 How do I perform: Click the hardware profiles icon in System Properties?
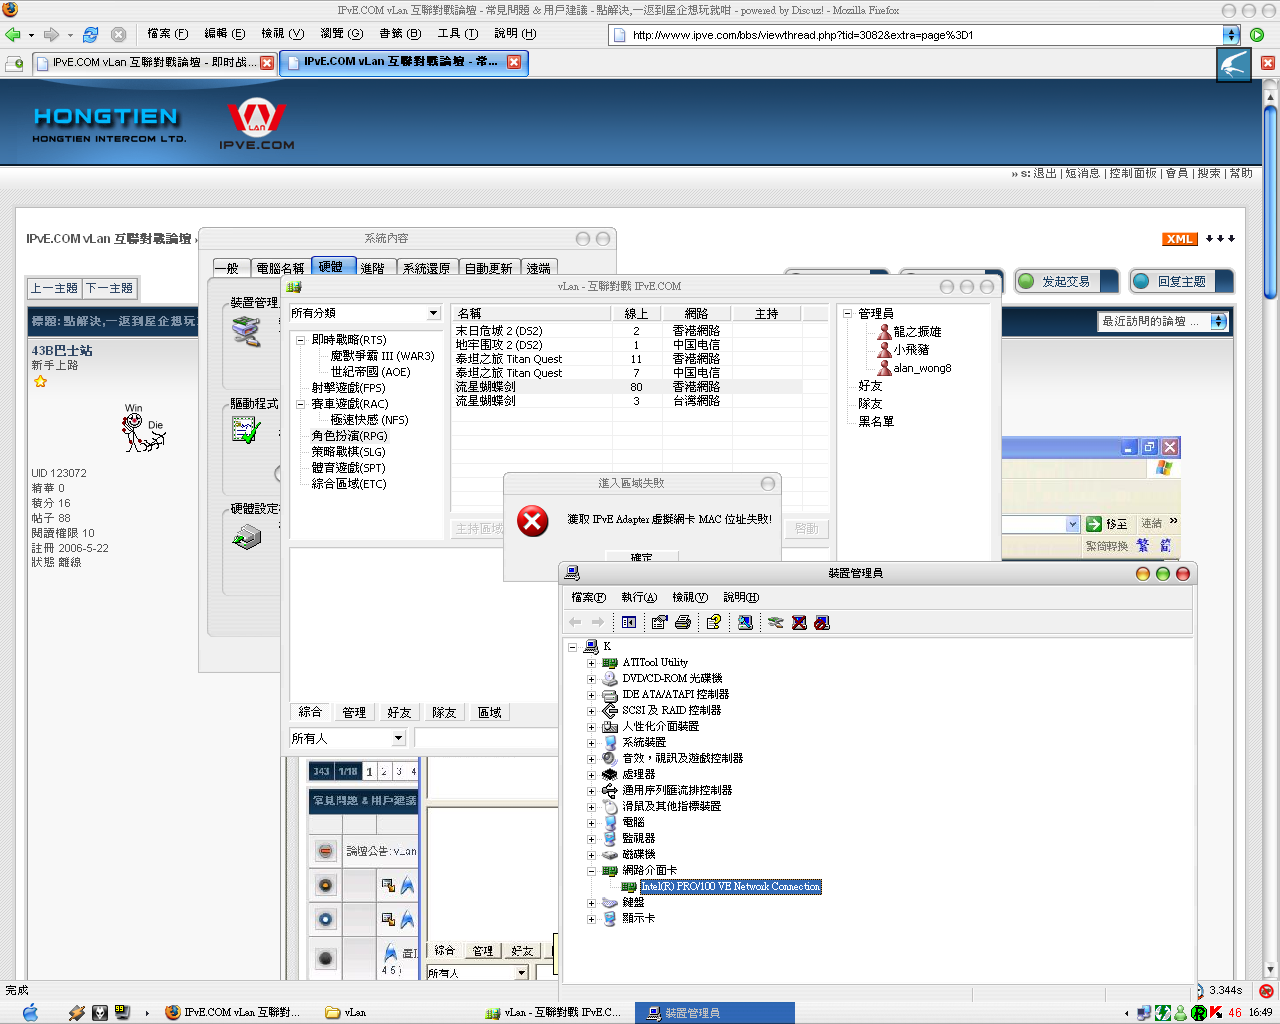(246, 537)
